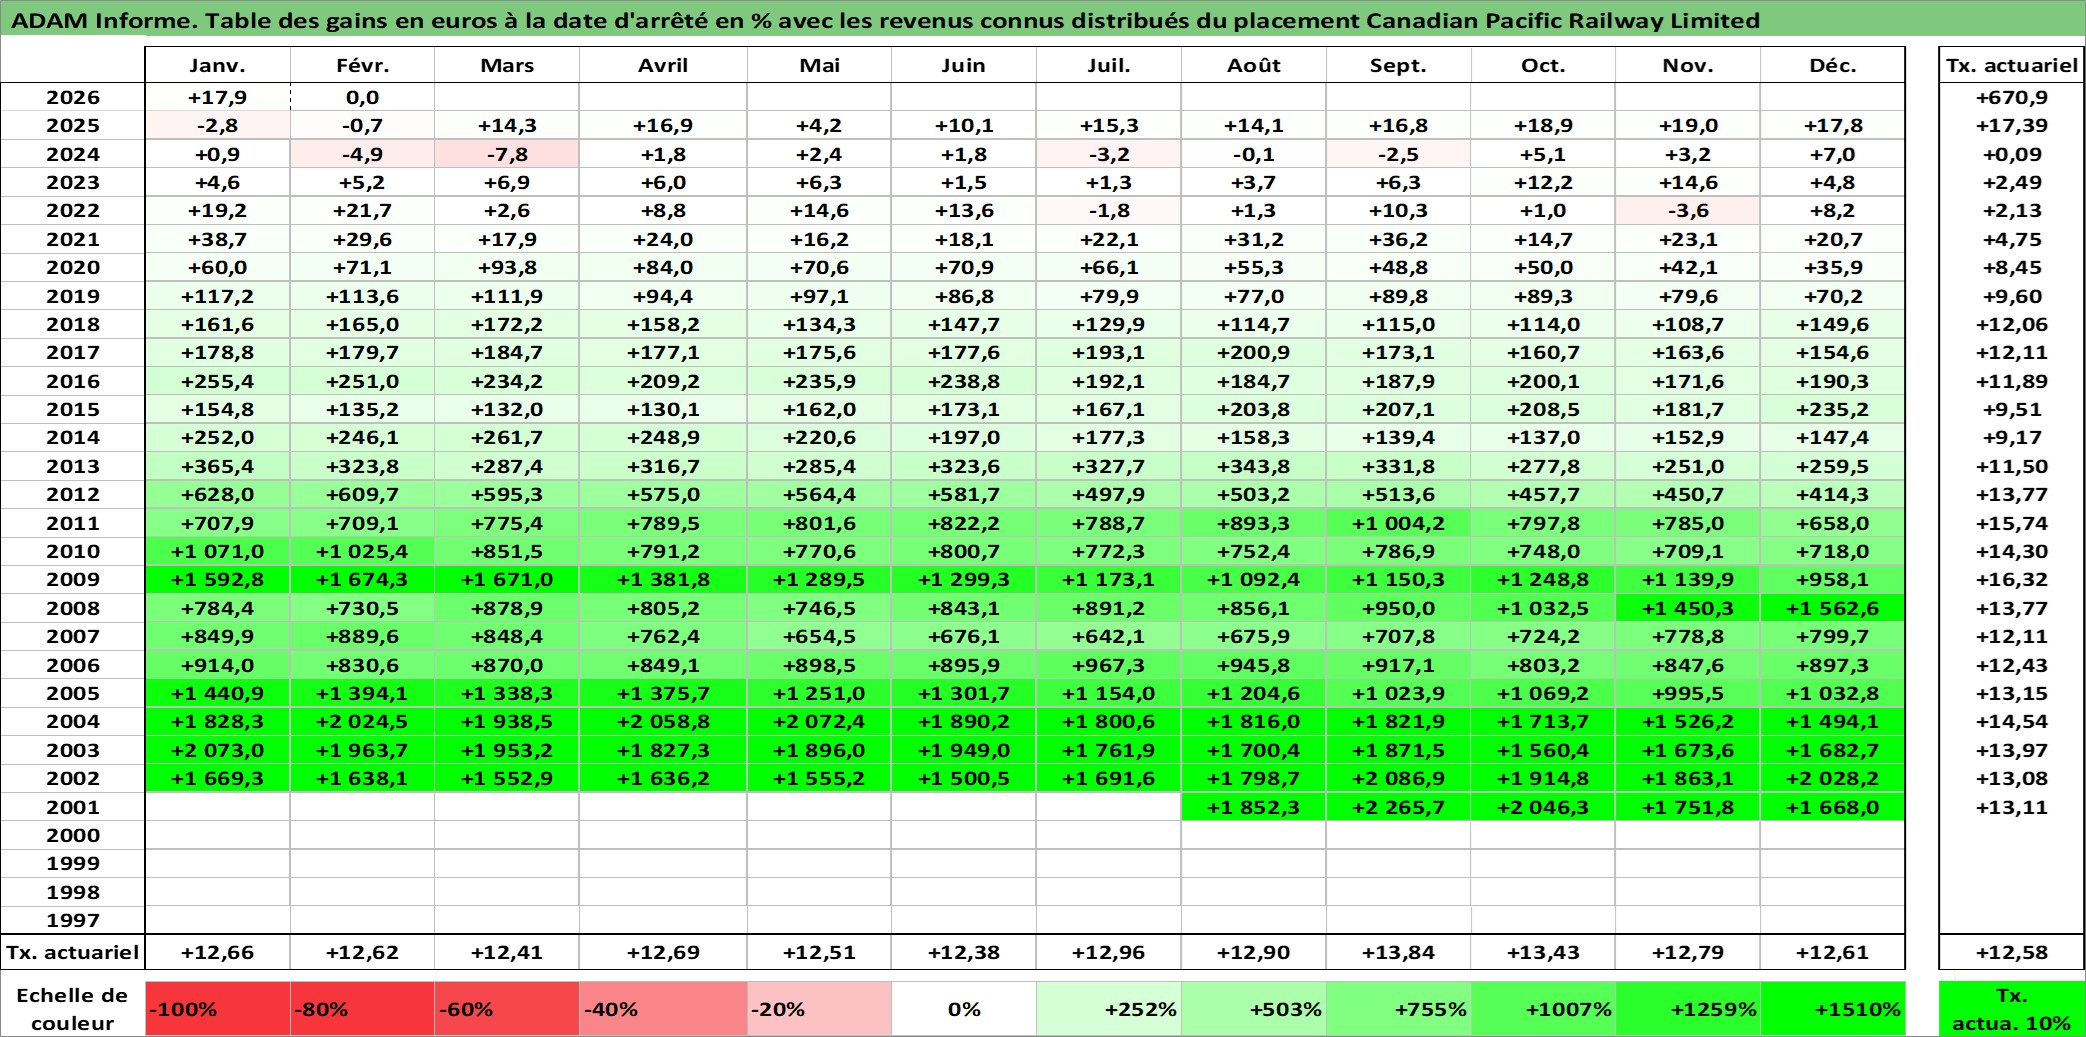
Task: Select the Mars column header
Action: (507, 65)
